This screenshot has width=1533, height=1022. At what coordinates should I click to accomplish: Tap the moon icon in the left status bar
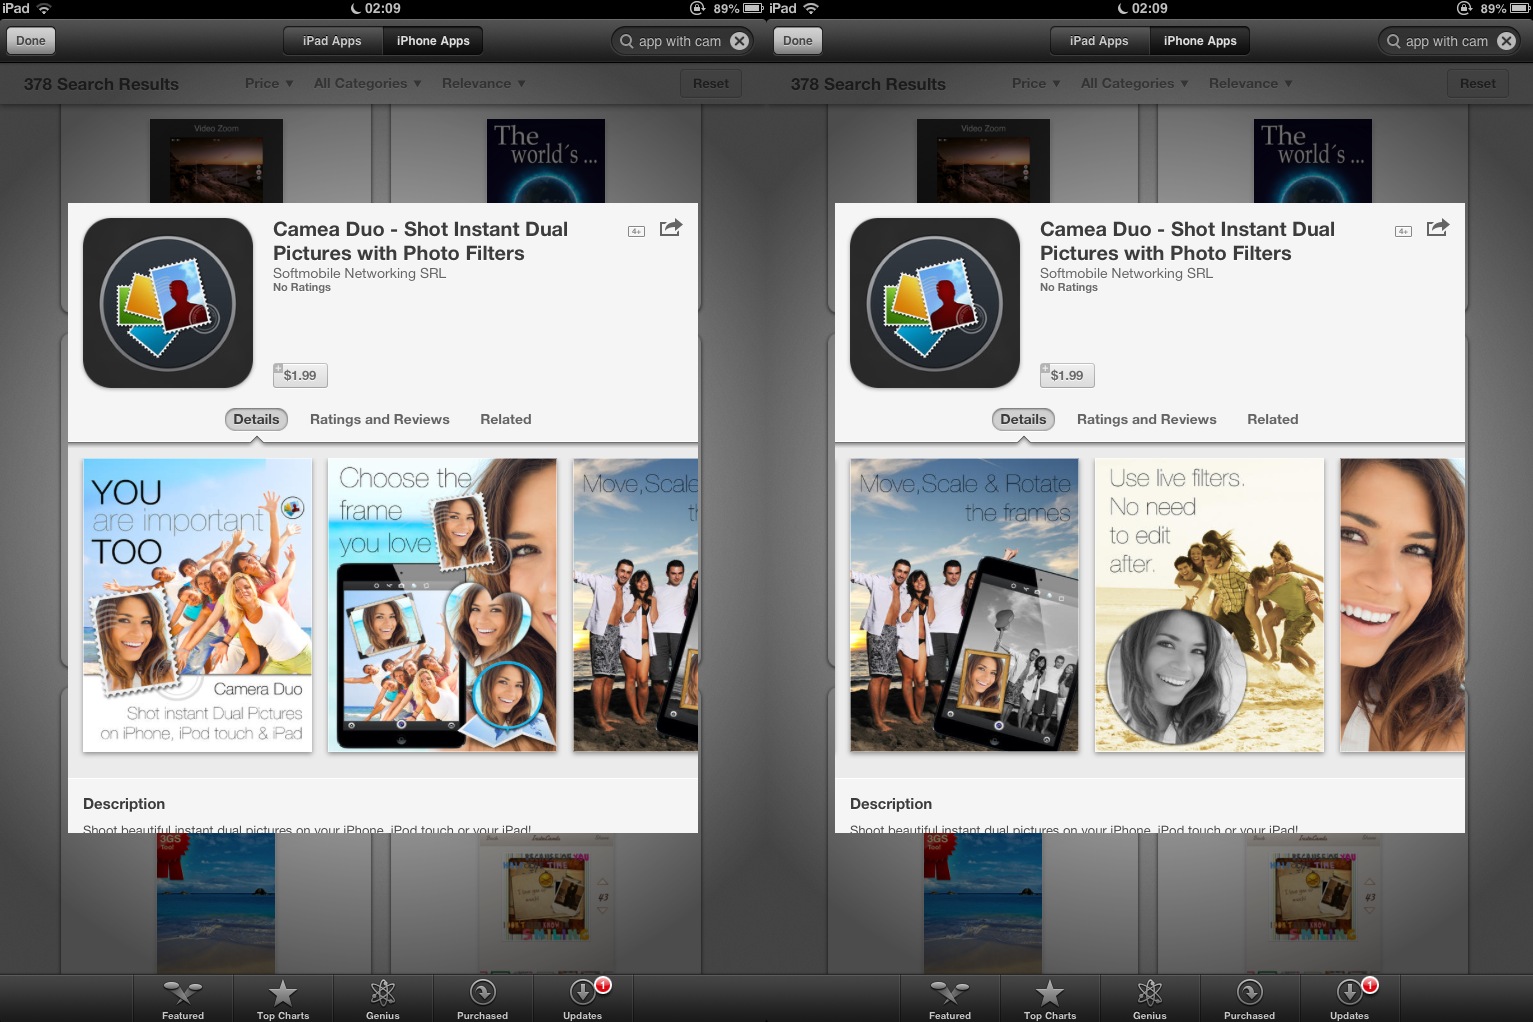355,8
